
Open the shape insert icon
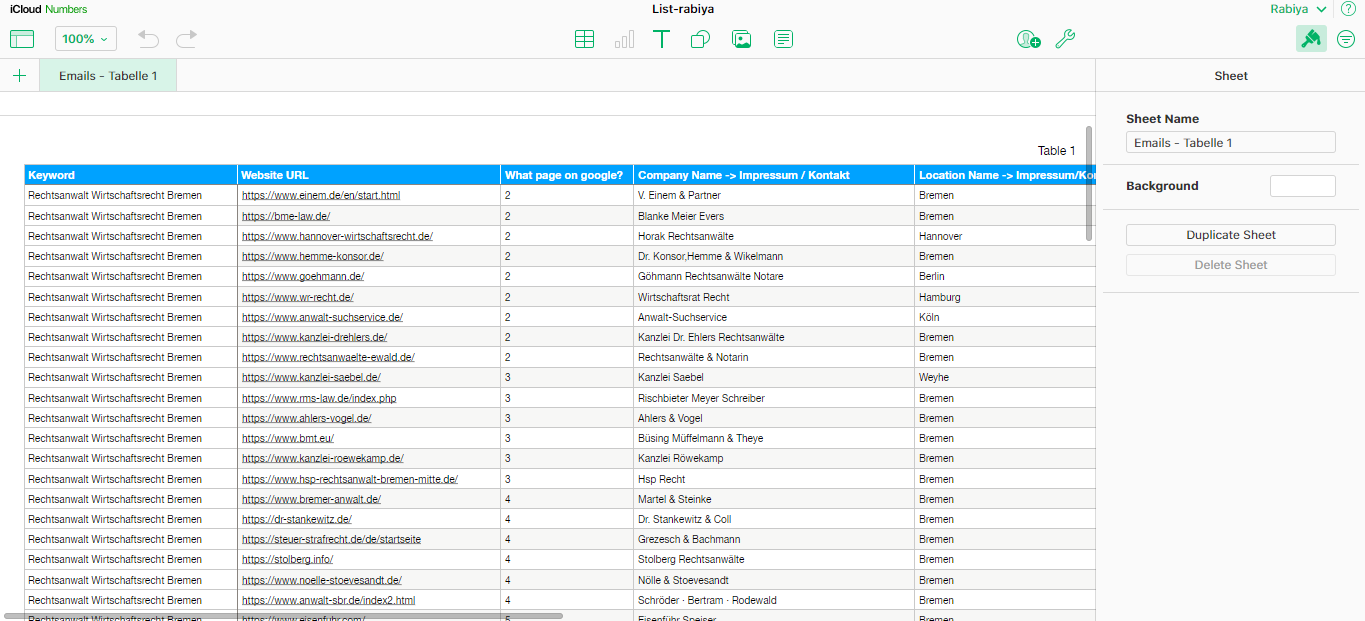(x=700, y=39)
